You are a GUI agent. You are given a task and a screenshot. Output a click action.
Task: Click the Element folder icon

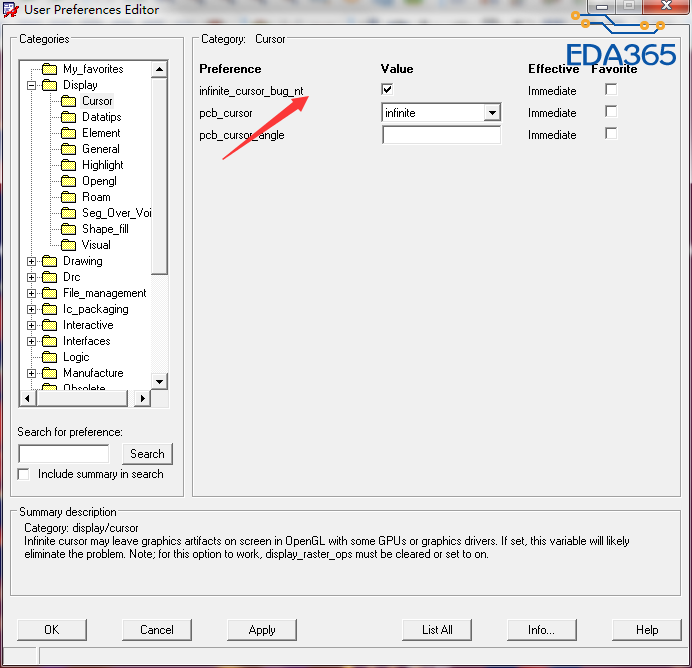point(68,133)
